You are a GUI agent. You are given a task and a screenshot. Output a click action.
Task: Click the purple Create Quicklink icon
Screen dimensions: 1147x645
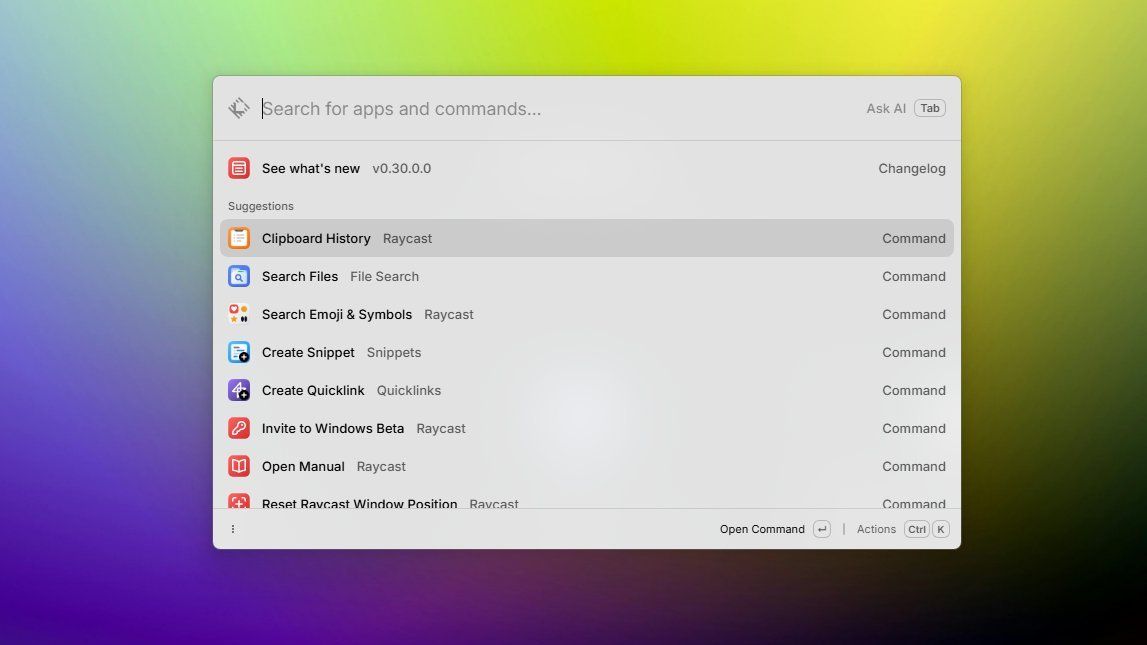(238, 391)
